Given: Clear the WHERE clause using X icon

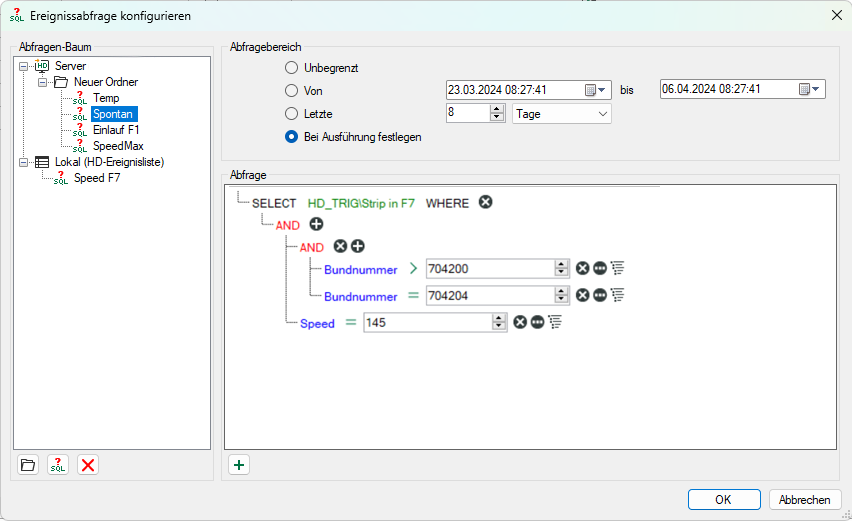Looking at the screenshot, I should (485, 202).
